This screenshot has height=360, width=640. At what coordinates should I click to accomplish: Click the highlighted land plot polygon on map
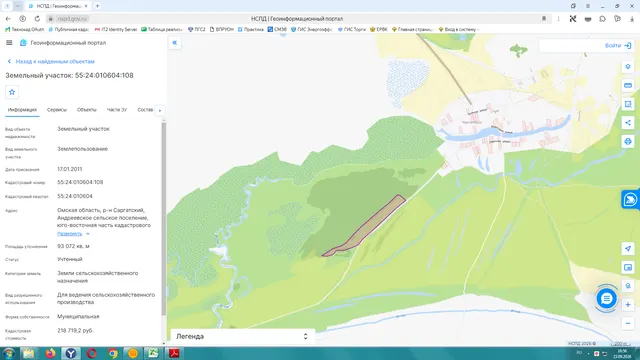click(x=368, y=226)
